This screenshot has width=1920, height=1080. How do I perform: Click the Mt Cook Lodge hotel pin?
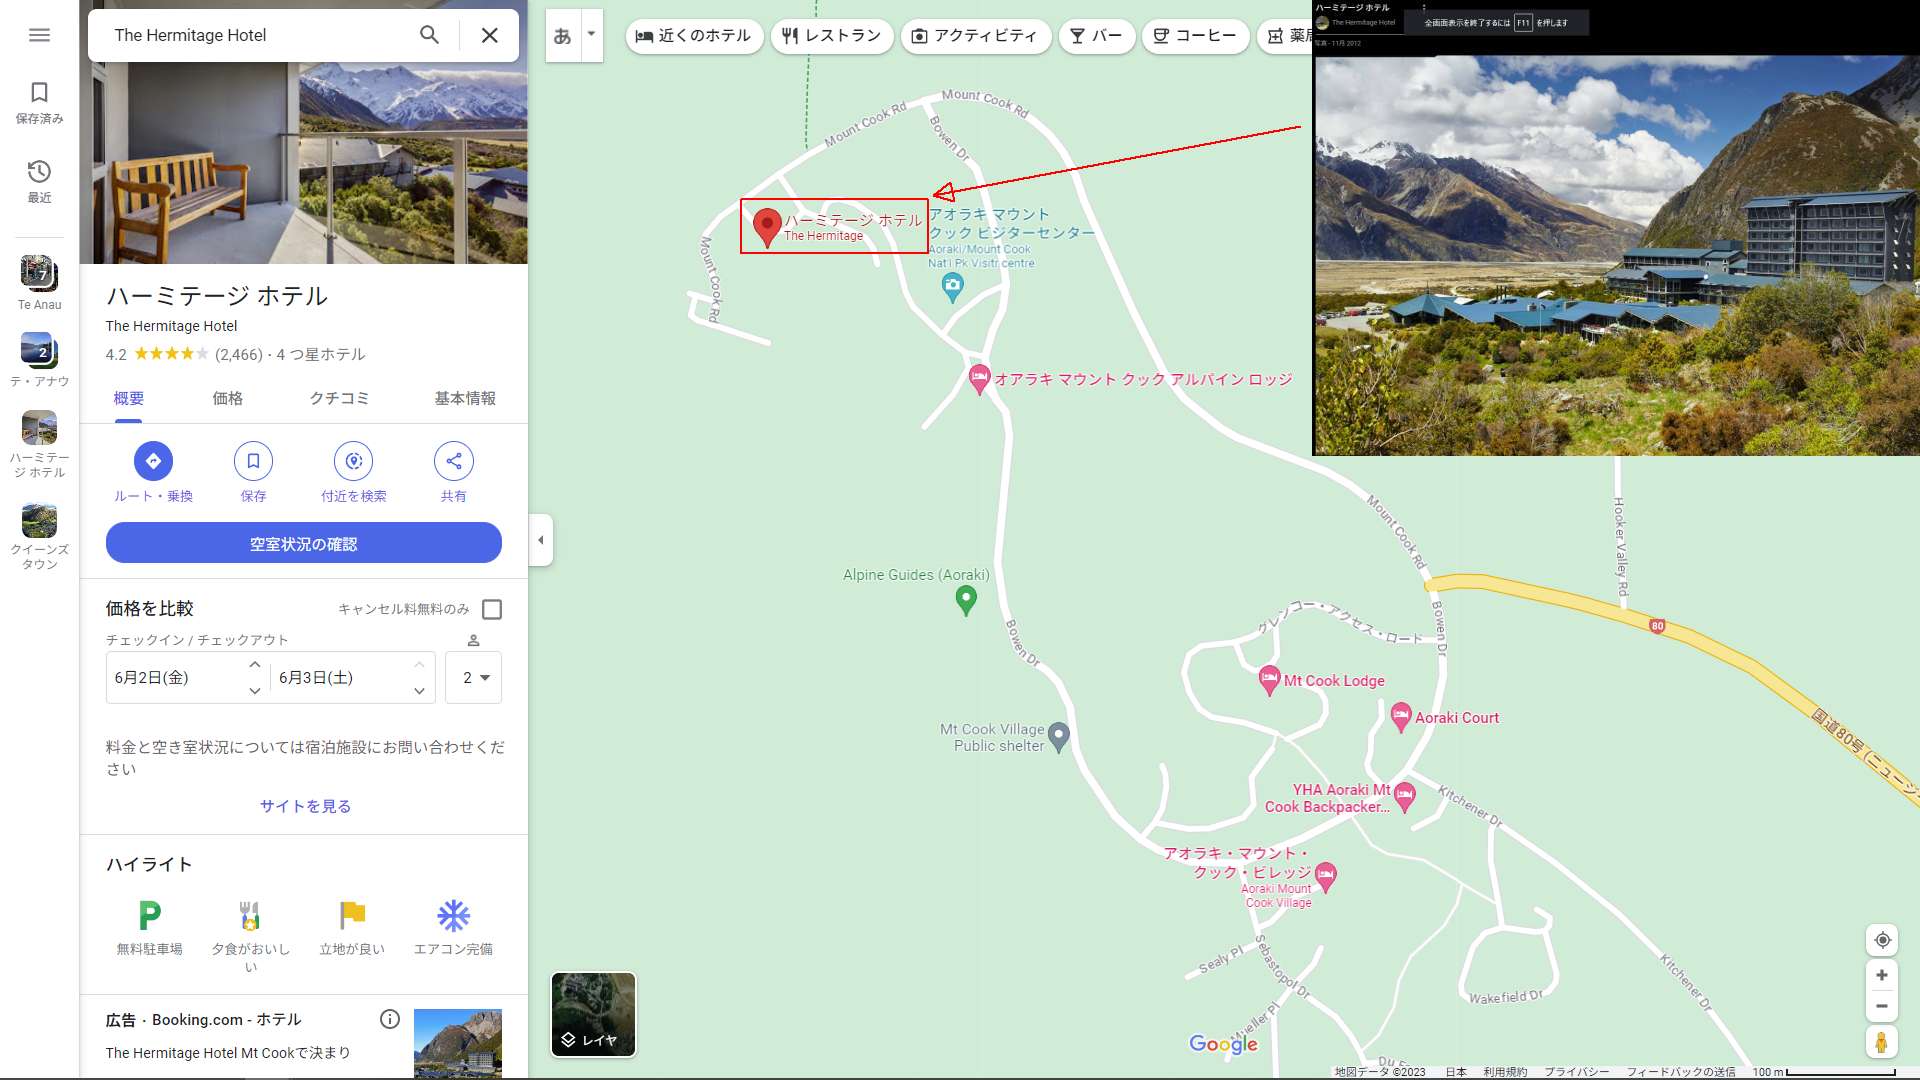1269,681
